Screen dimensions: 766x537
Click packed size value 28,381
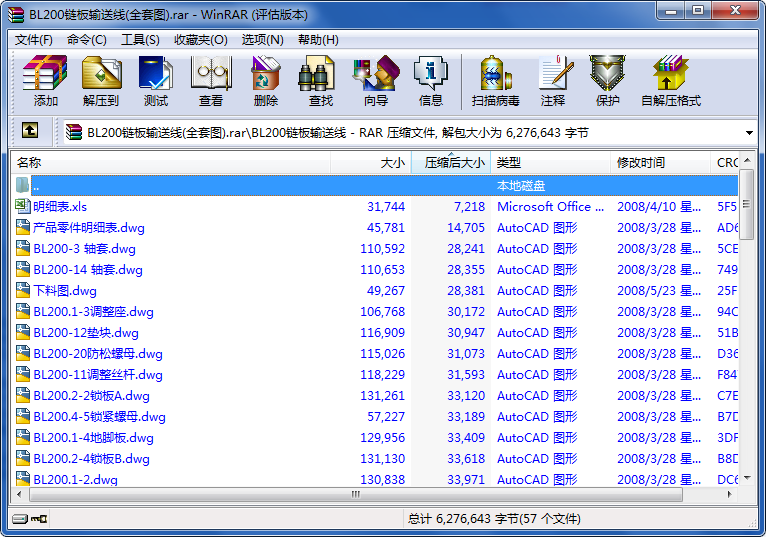(x=466, y=291)
